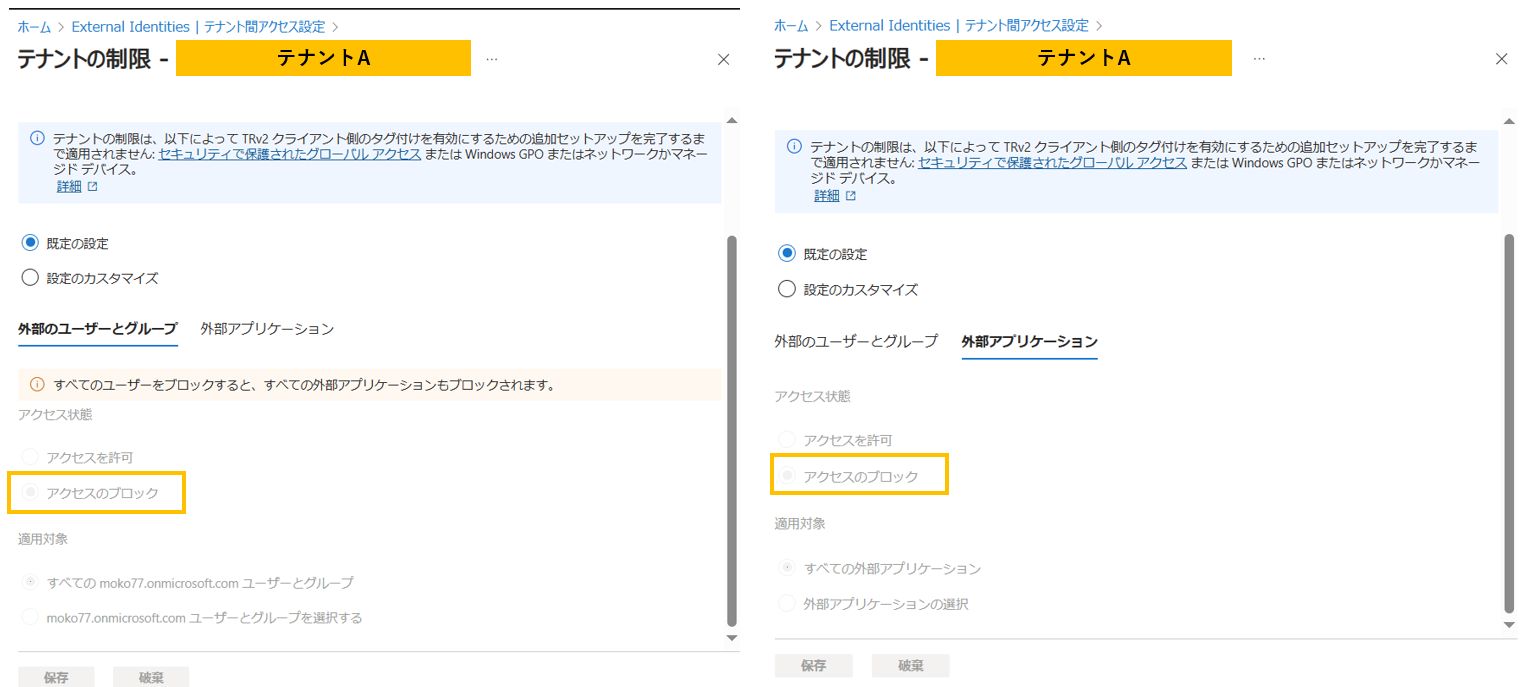Switch to 外部のユーザーとグループ tab in right panel
Viewport: 1524px width, 687px height.
click(x=856, y=341)
